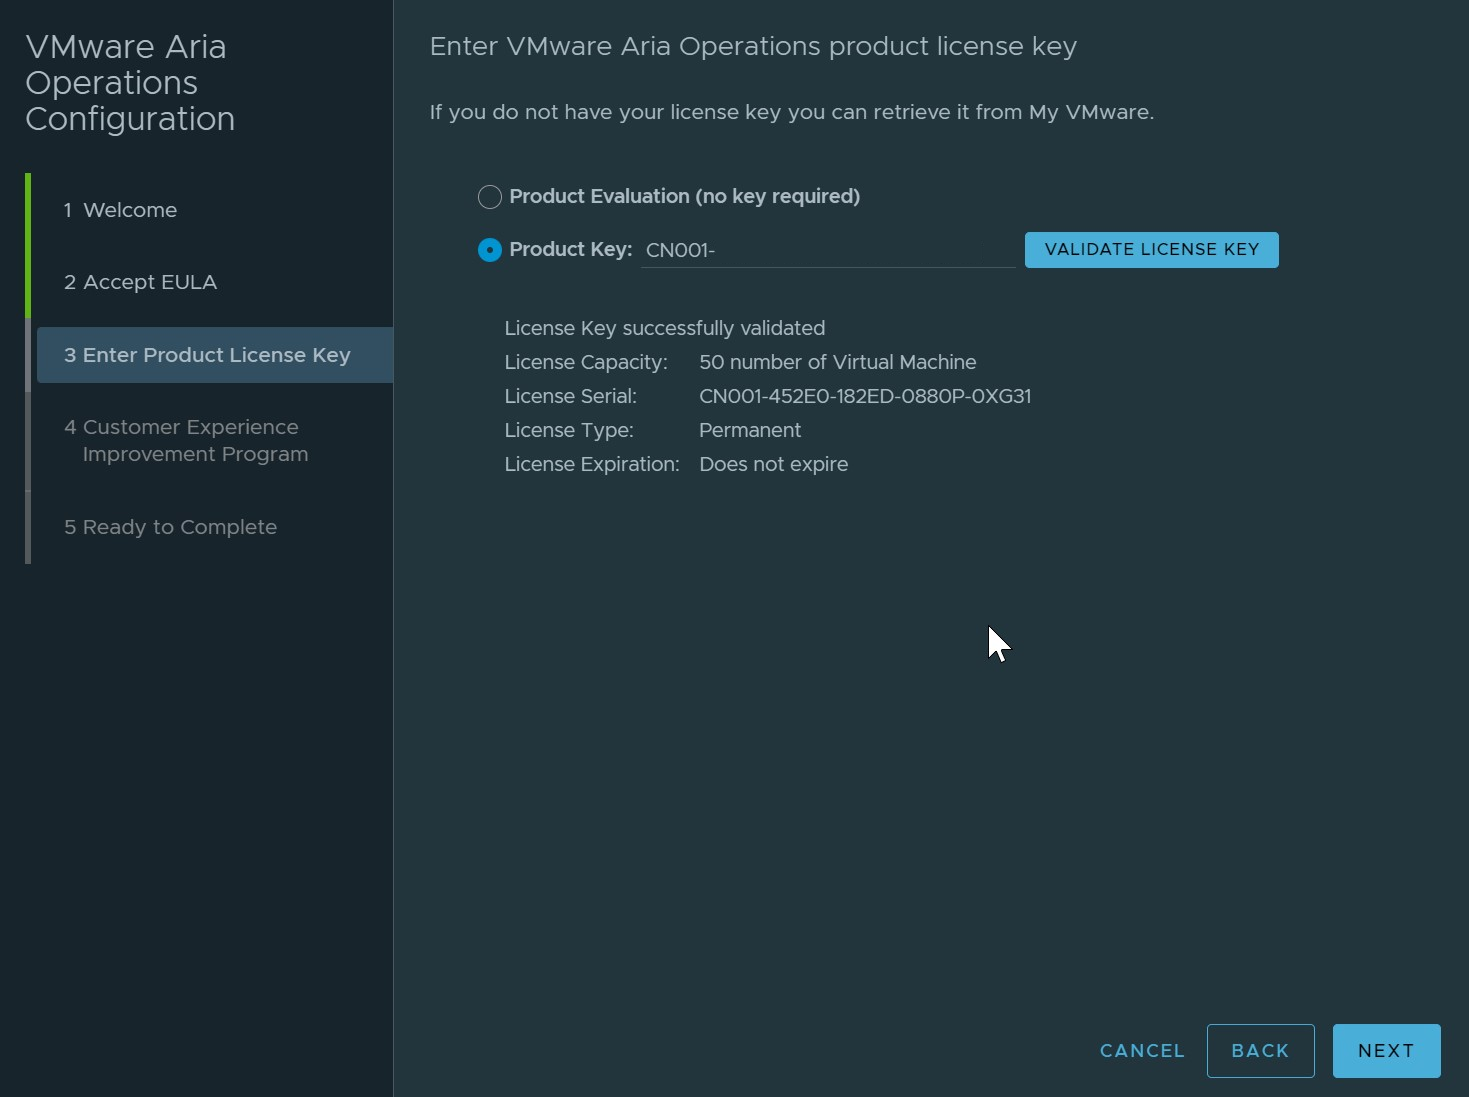Proceed with the Next button

click(1386, 1051)
